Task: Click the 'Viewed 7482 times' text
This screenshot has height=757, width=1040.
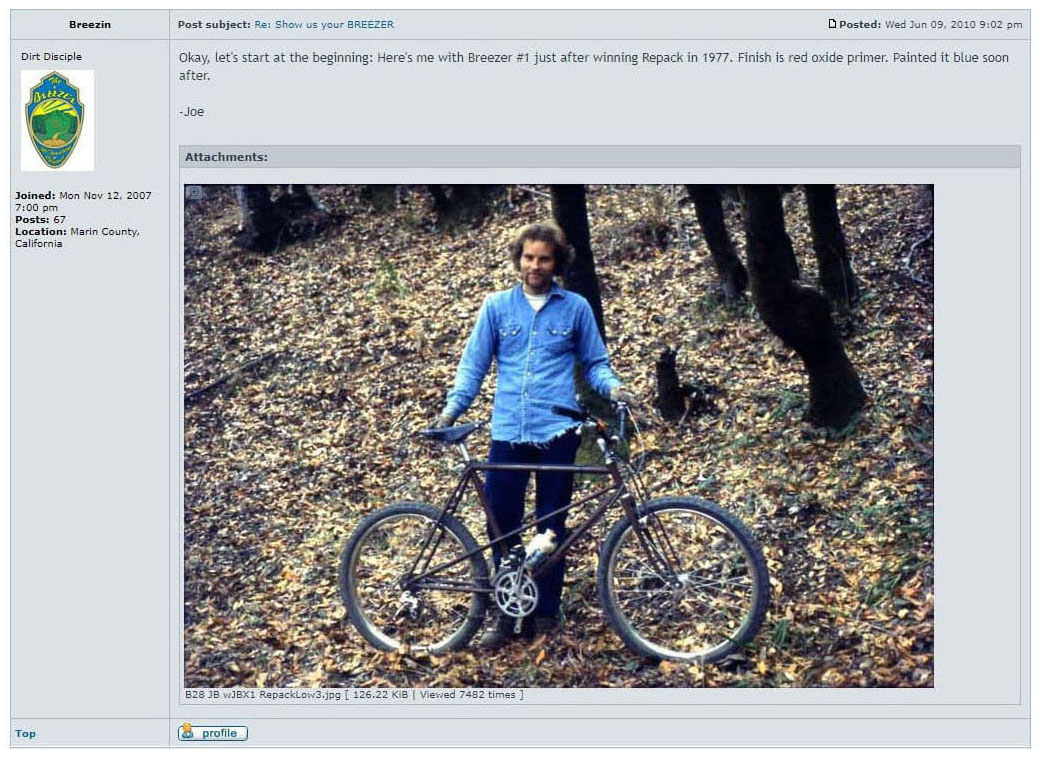Action: [x=467, y=695]
